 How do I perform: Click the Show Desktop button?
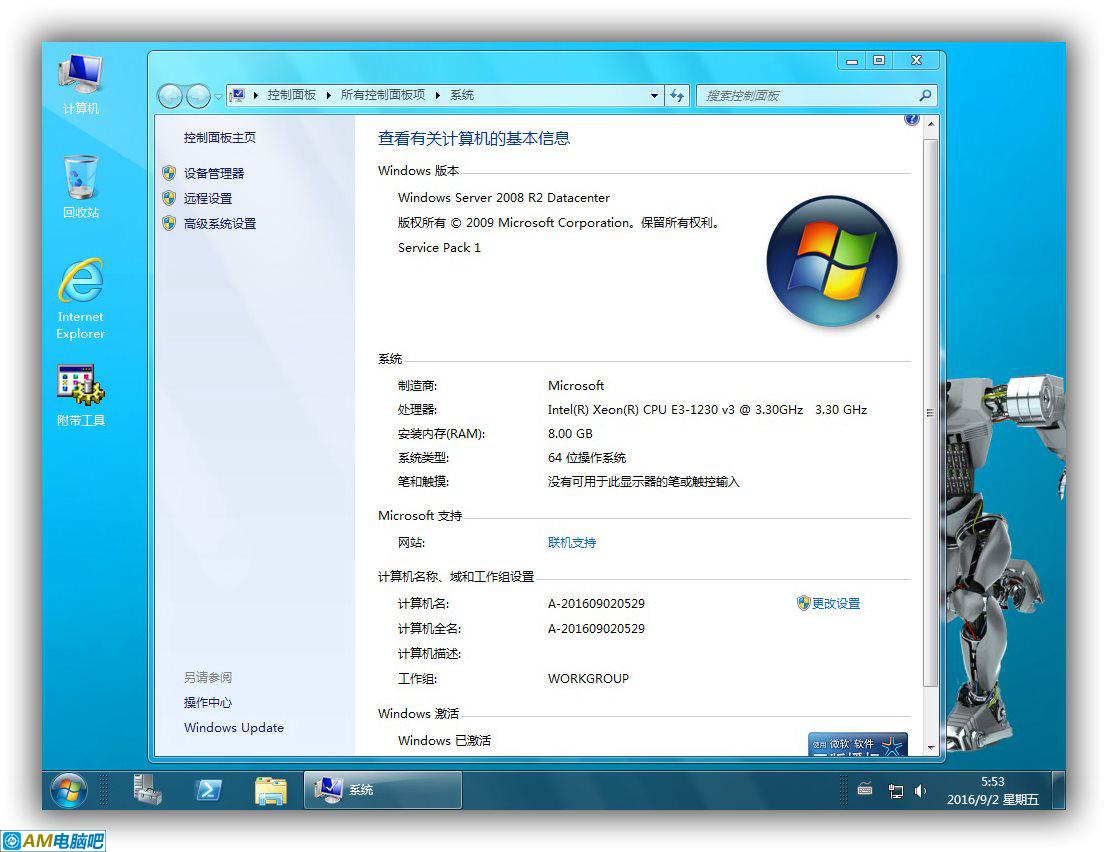(1058, 790)
